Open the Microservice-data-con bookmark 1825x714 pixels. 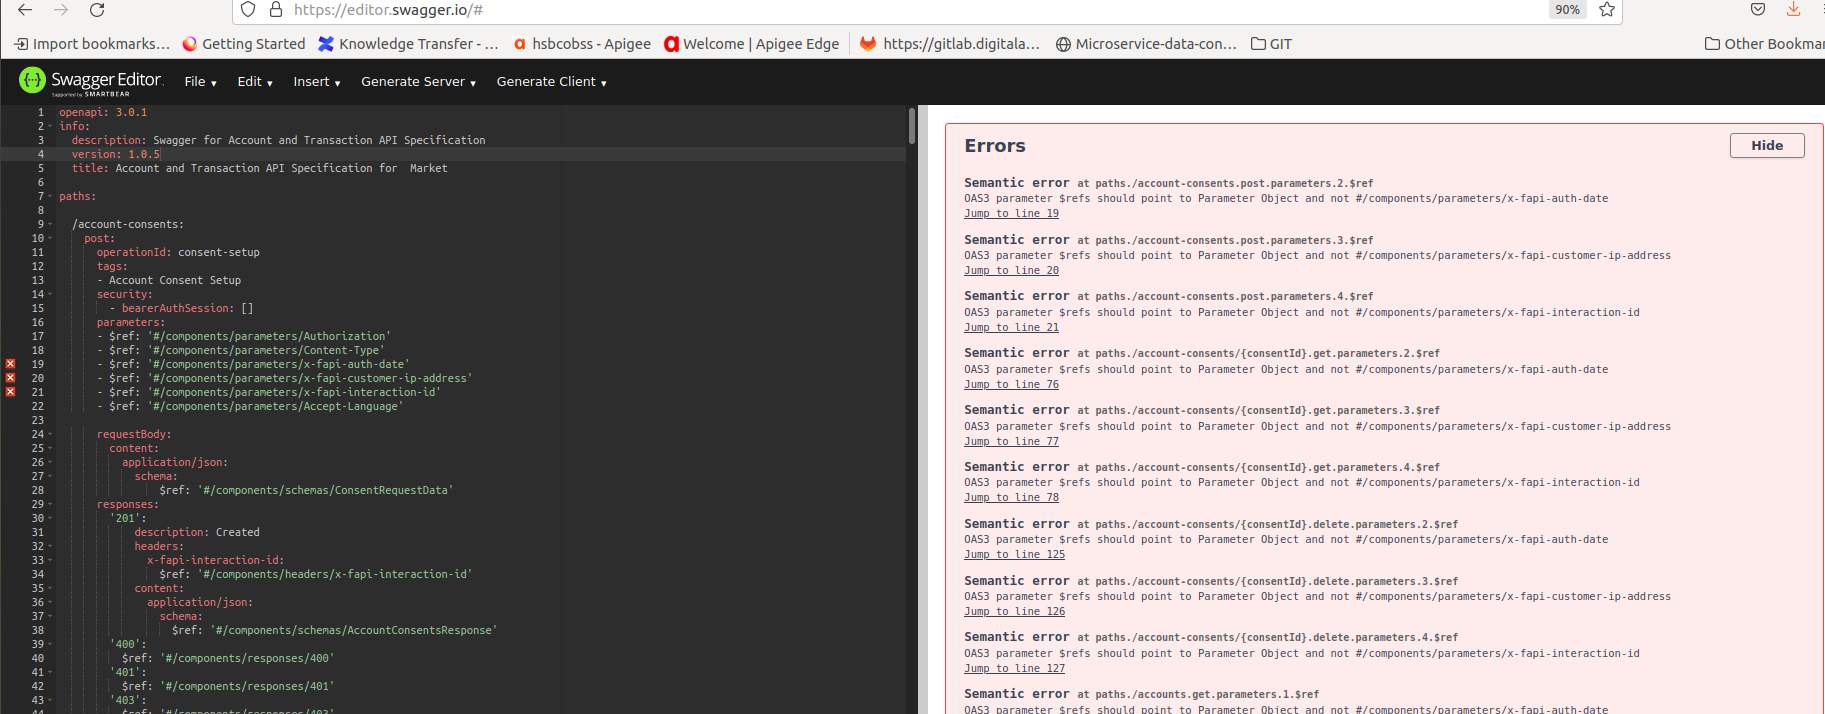pyautogui.click(x=1146, y=44)
